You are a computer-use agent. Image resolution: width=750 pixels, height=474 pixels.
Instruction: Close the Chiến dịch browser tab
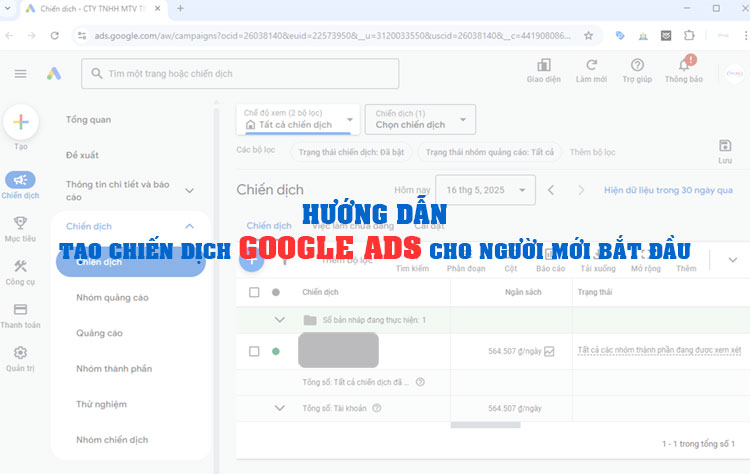157,8
